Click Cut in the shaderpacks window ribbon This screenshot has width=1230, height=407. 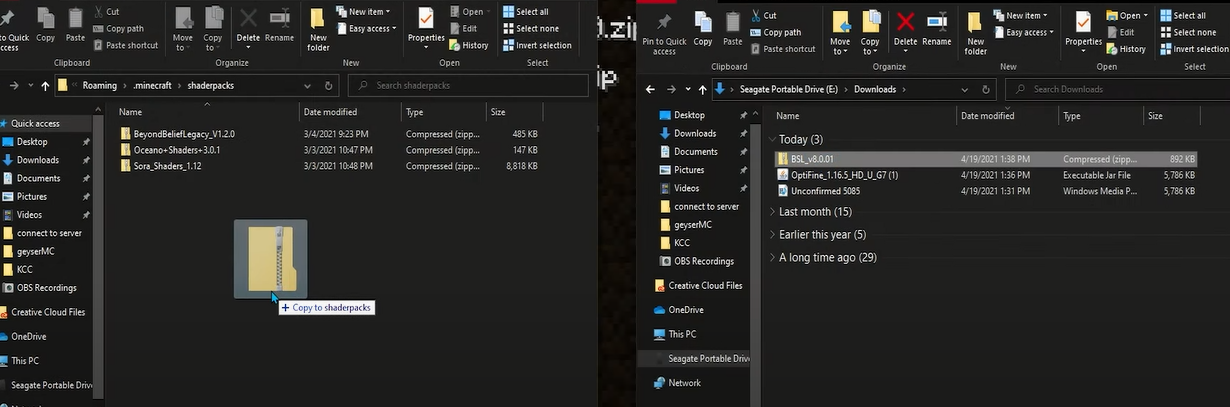click(105, 11)
